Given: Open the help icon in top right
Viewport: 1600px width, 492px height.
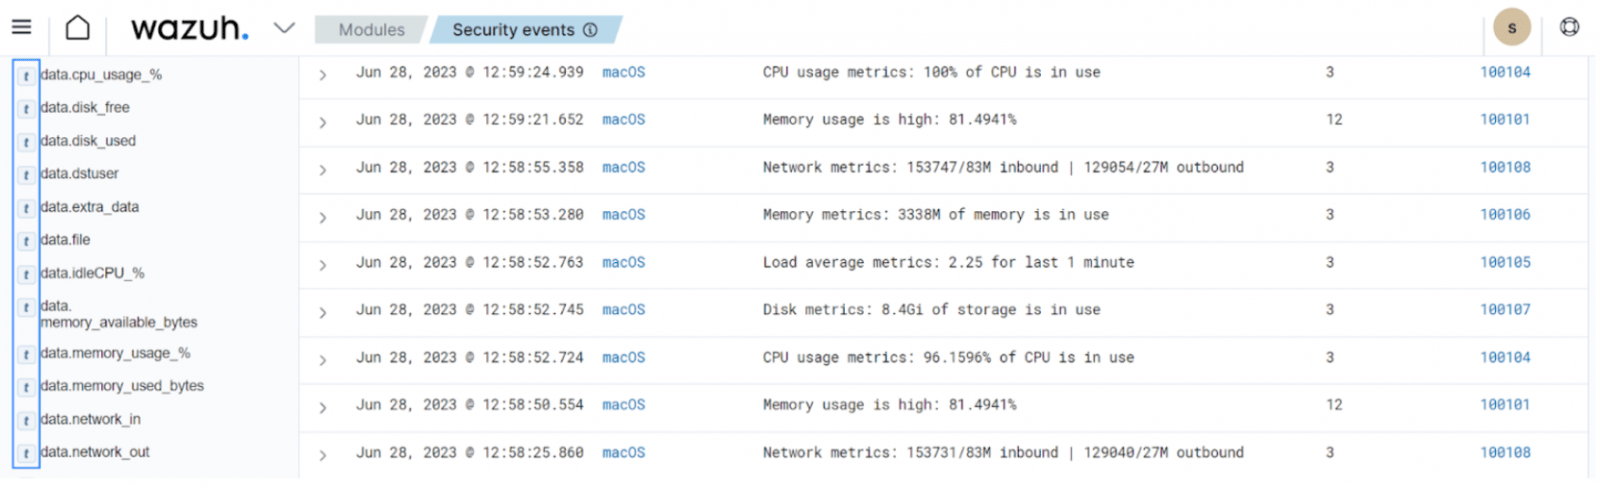Looking at the screenshot, I should 1569,27.
